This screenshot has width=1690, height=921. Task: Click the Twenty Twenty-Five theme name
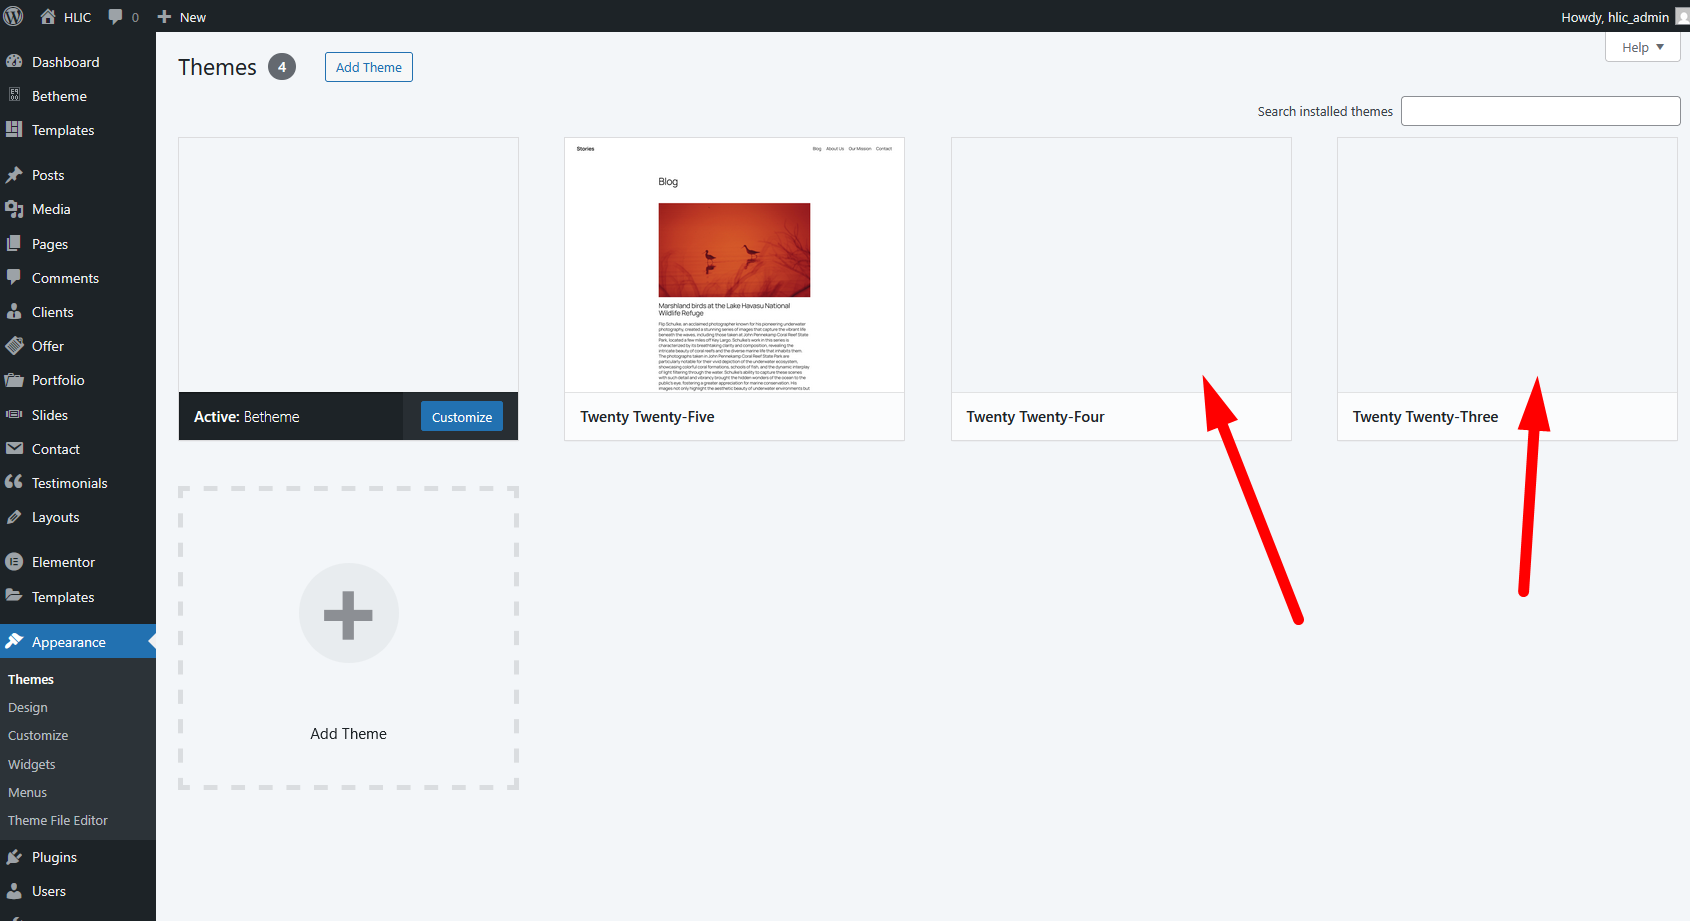(647, 417)
